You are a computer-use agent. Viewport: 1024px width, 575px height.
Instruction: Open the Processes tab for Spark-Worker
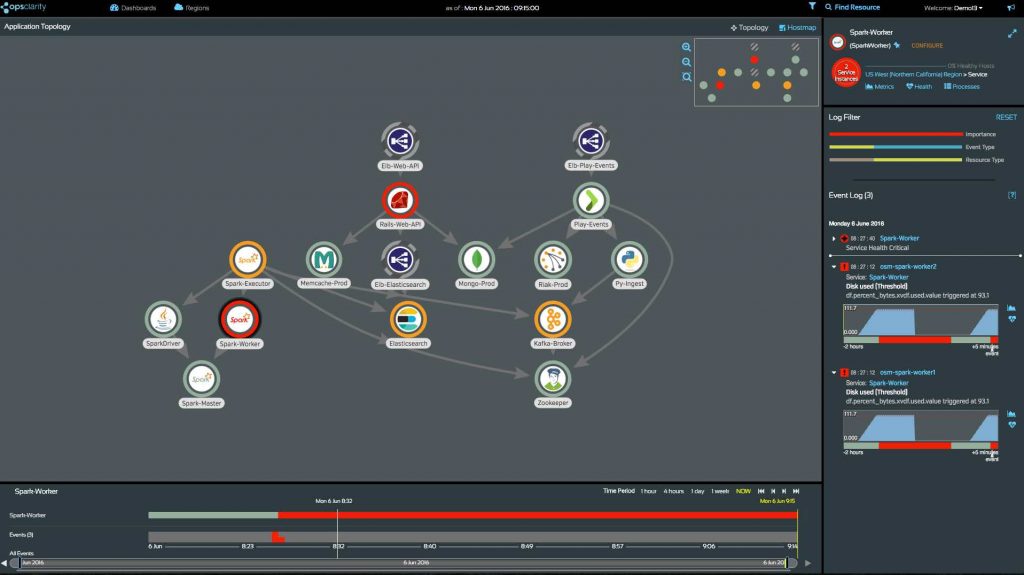coord(961,86)
